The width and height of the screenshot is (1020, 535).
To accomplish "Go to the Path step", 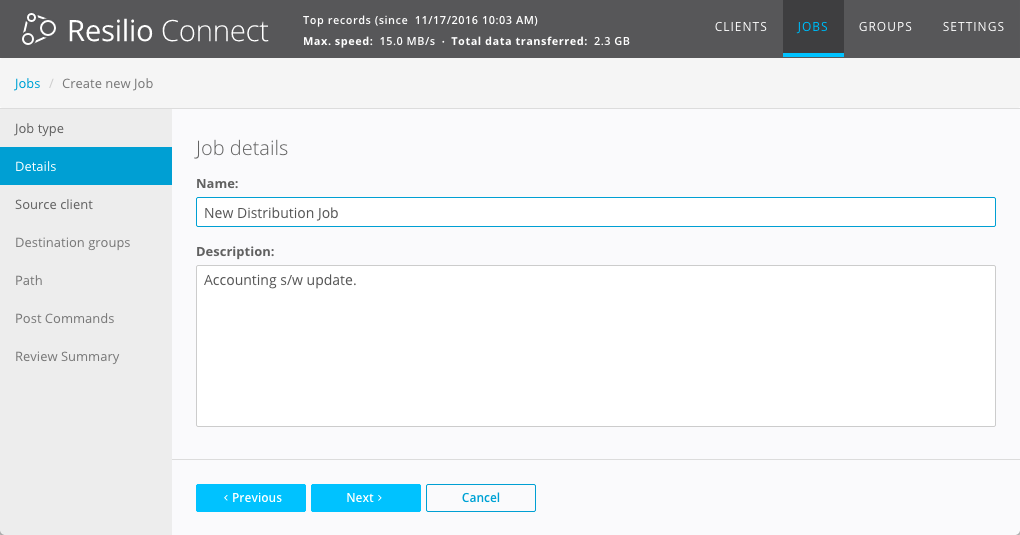I will (x=29, y=281).
